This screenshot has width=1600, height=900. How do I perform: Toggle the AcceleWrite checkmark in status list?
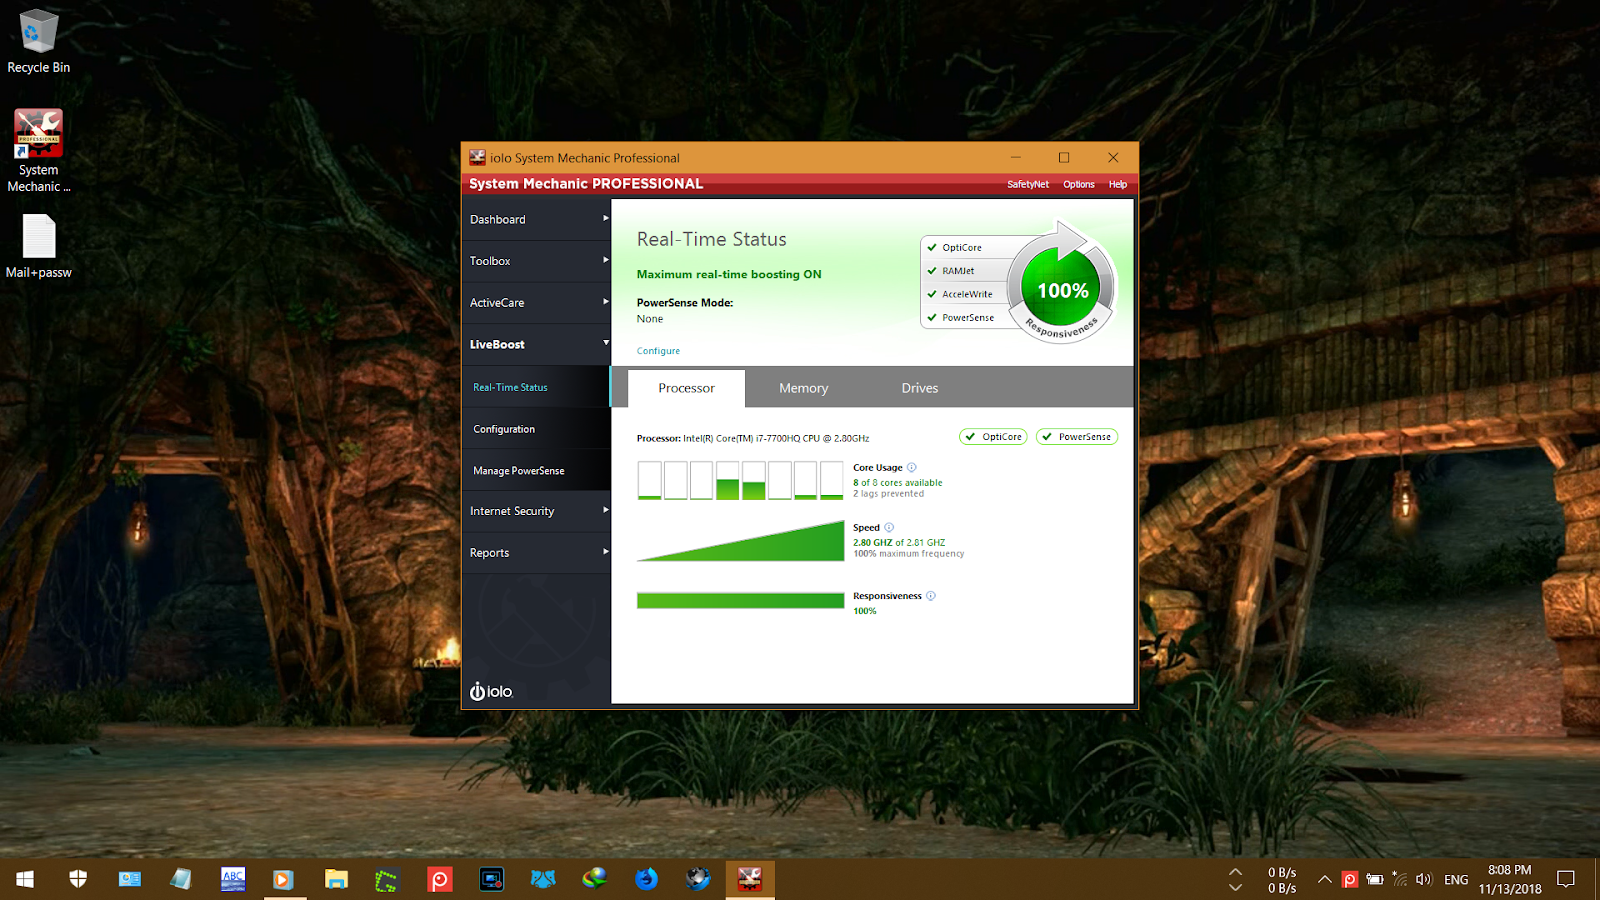pos(932,294)
